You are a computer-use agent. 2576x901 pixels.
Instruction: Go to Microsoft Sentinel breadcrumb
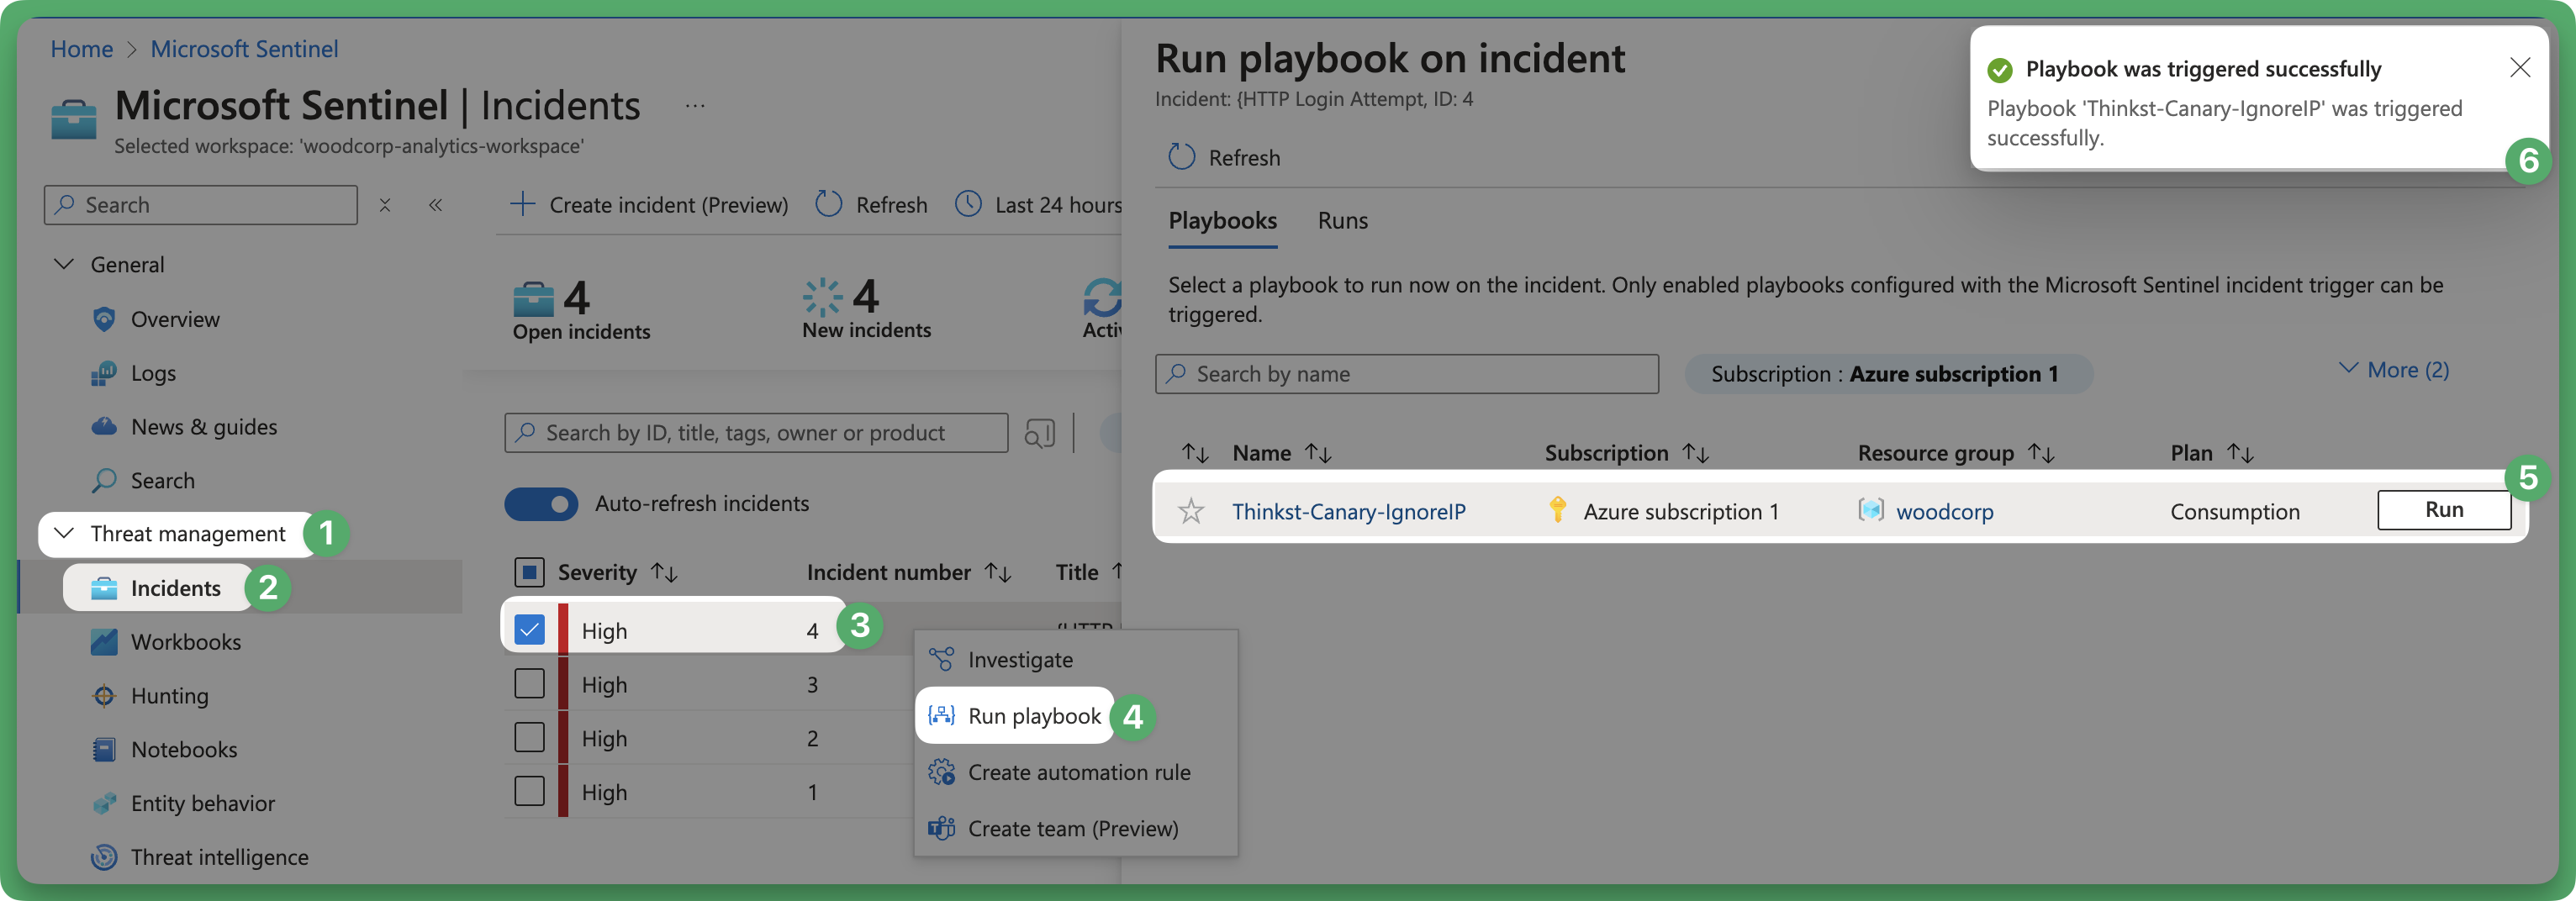point(244,49)
